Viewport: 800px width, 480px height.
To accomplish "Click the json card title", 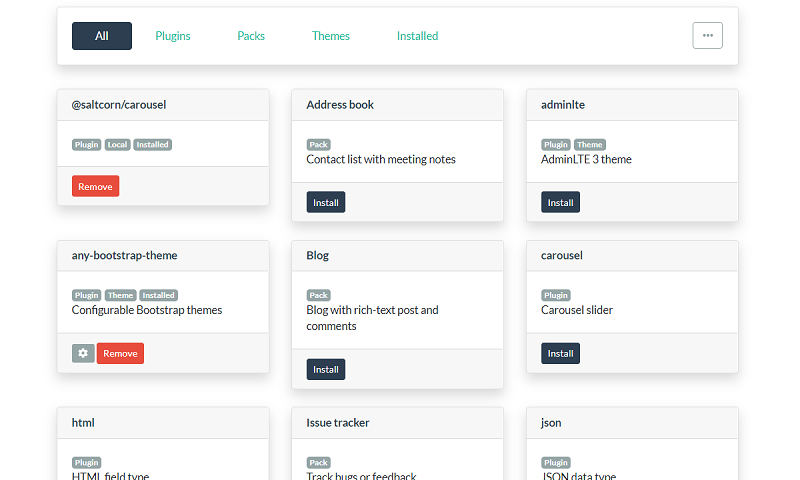I will click(x=551, y=423).
